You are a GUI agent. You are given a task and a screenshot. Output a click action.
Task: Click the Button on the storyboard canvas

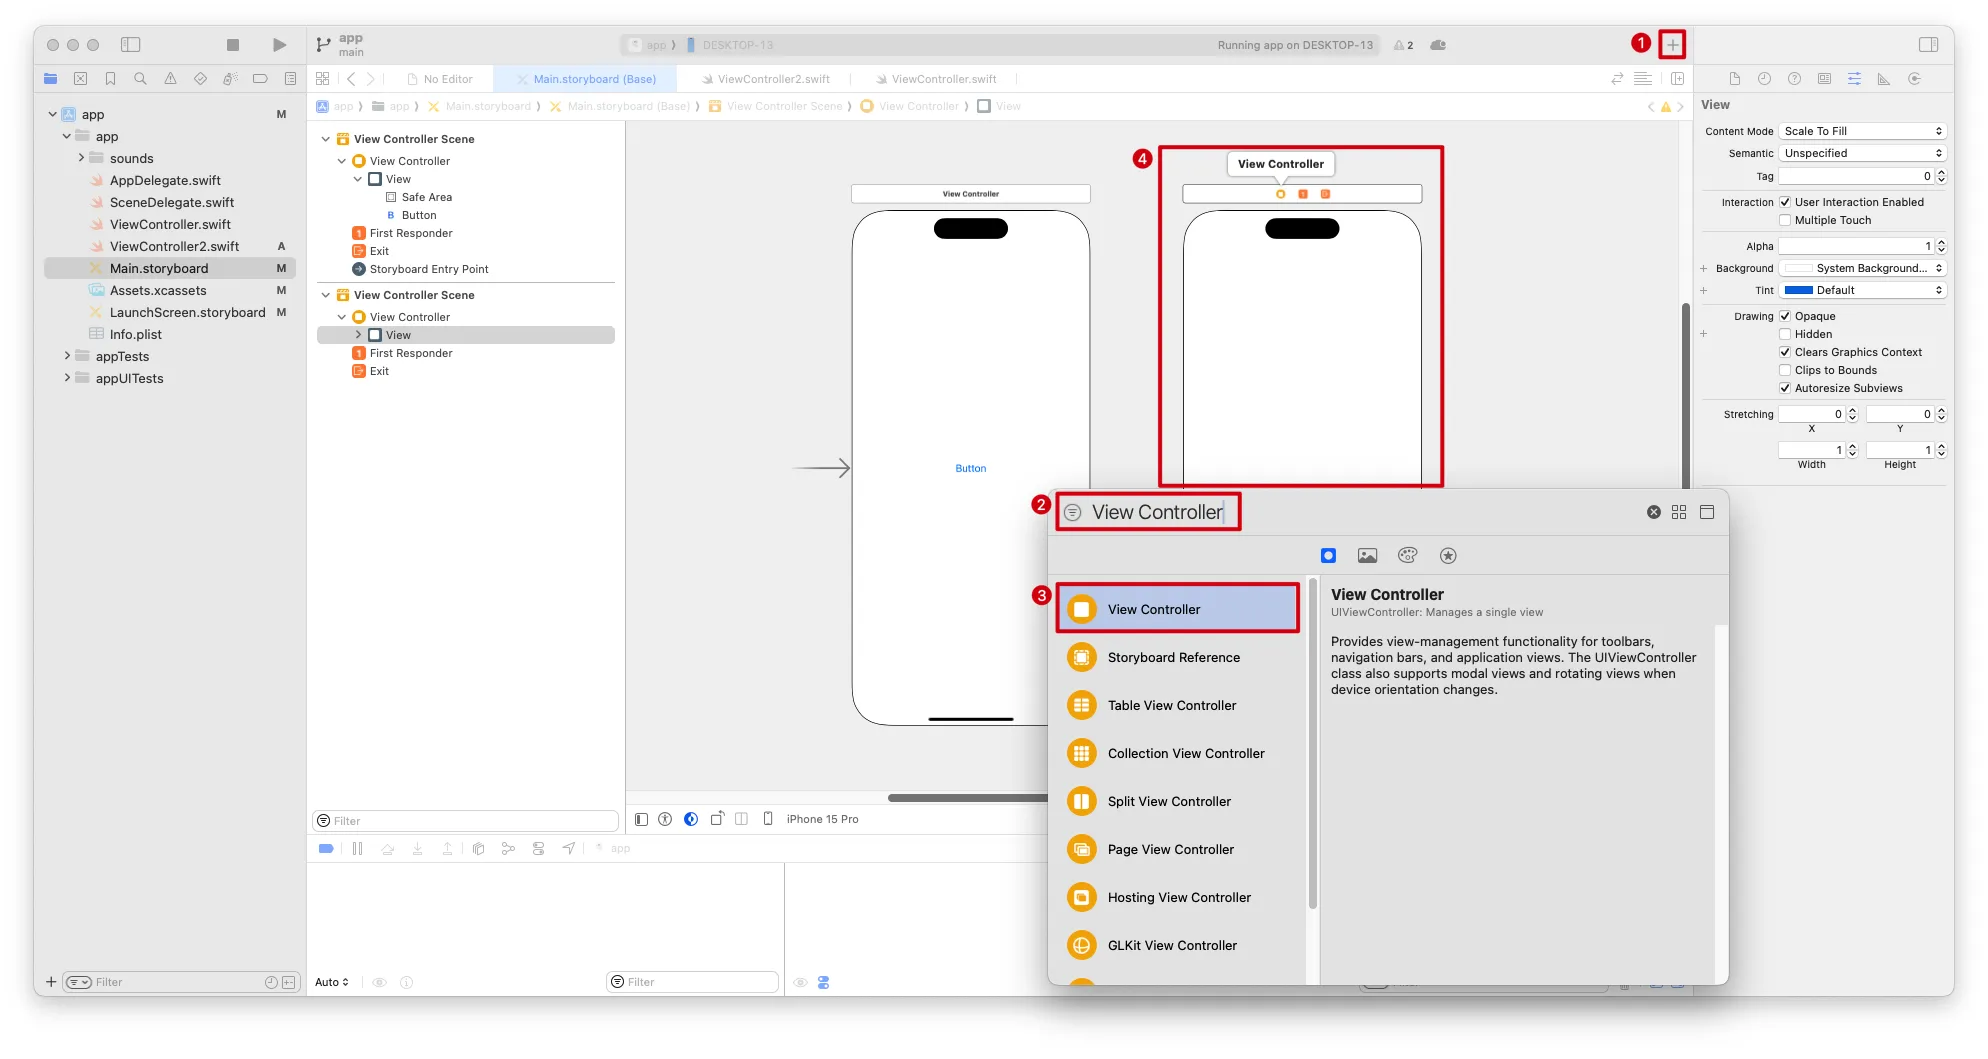[970, 468]
